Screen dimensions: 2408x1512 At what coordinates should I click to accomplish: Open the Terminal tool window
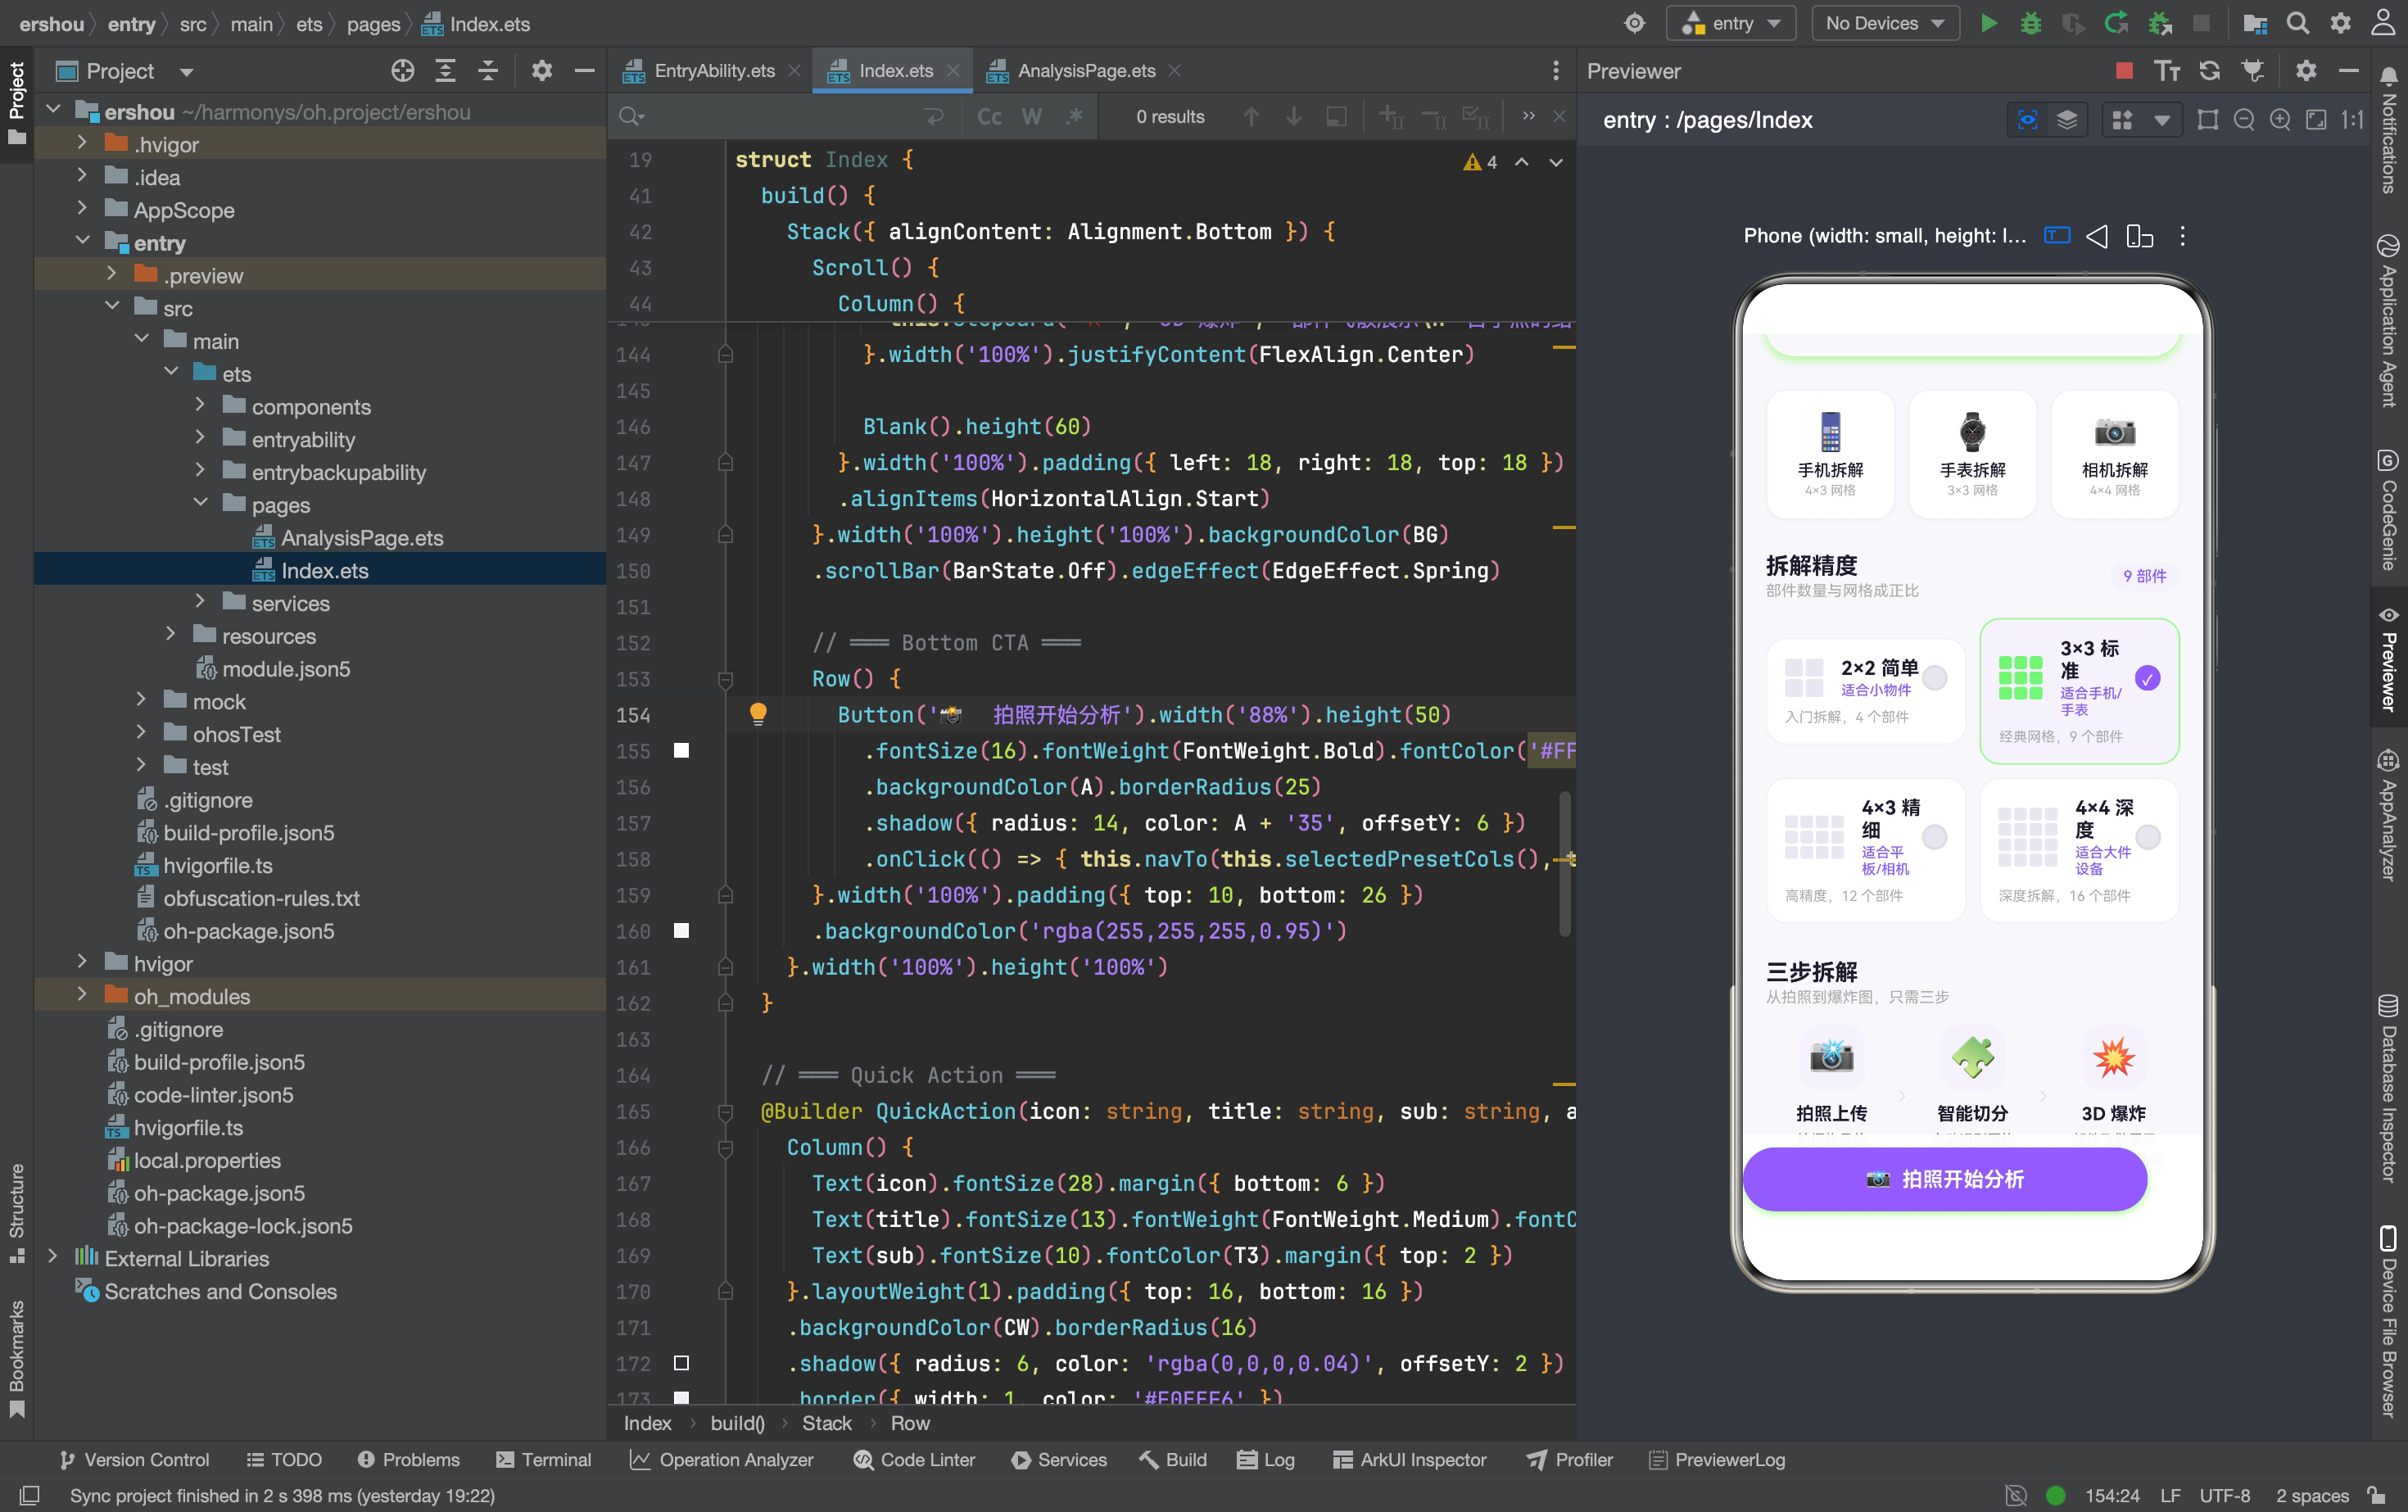pyautogui.click(x=544, y=1459)
